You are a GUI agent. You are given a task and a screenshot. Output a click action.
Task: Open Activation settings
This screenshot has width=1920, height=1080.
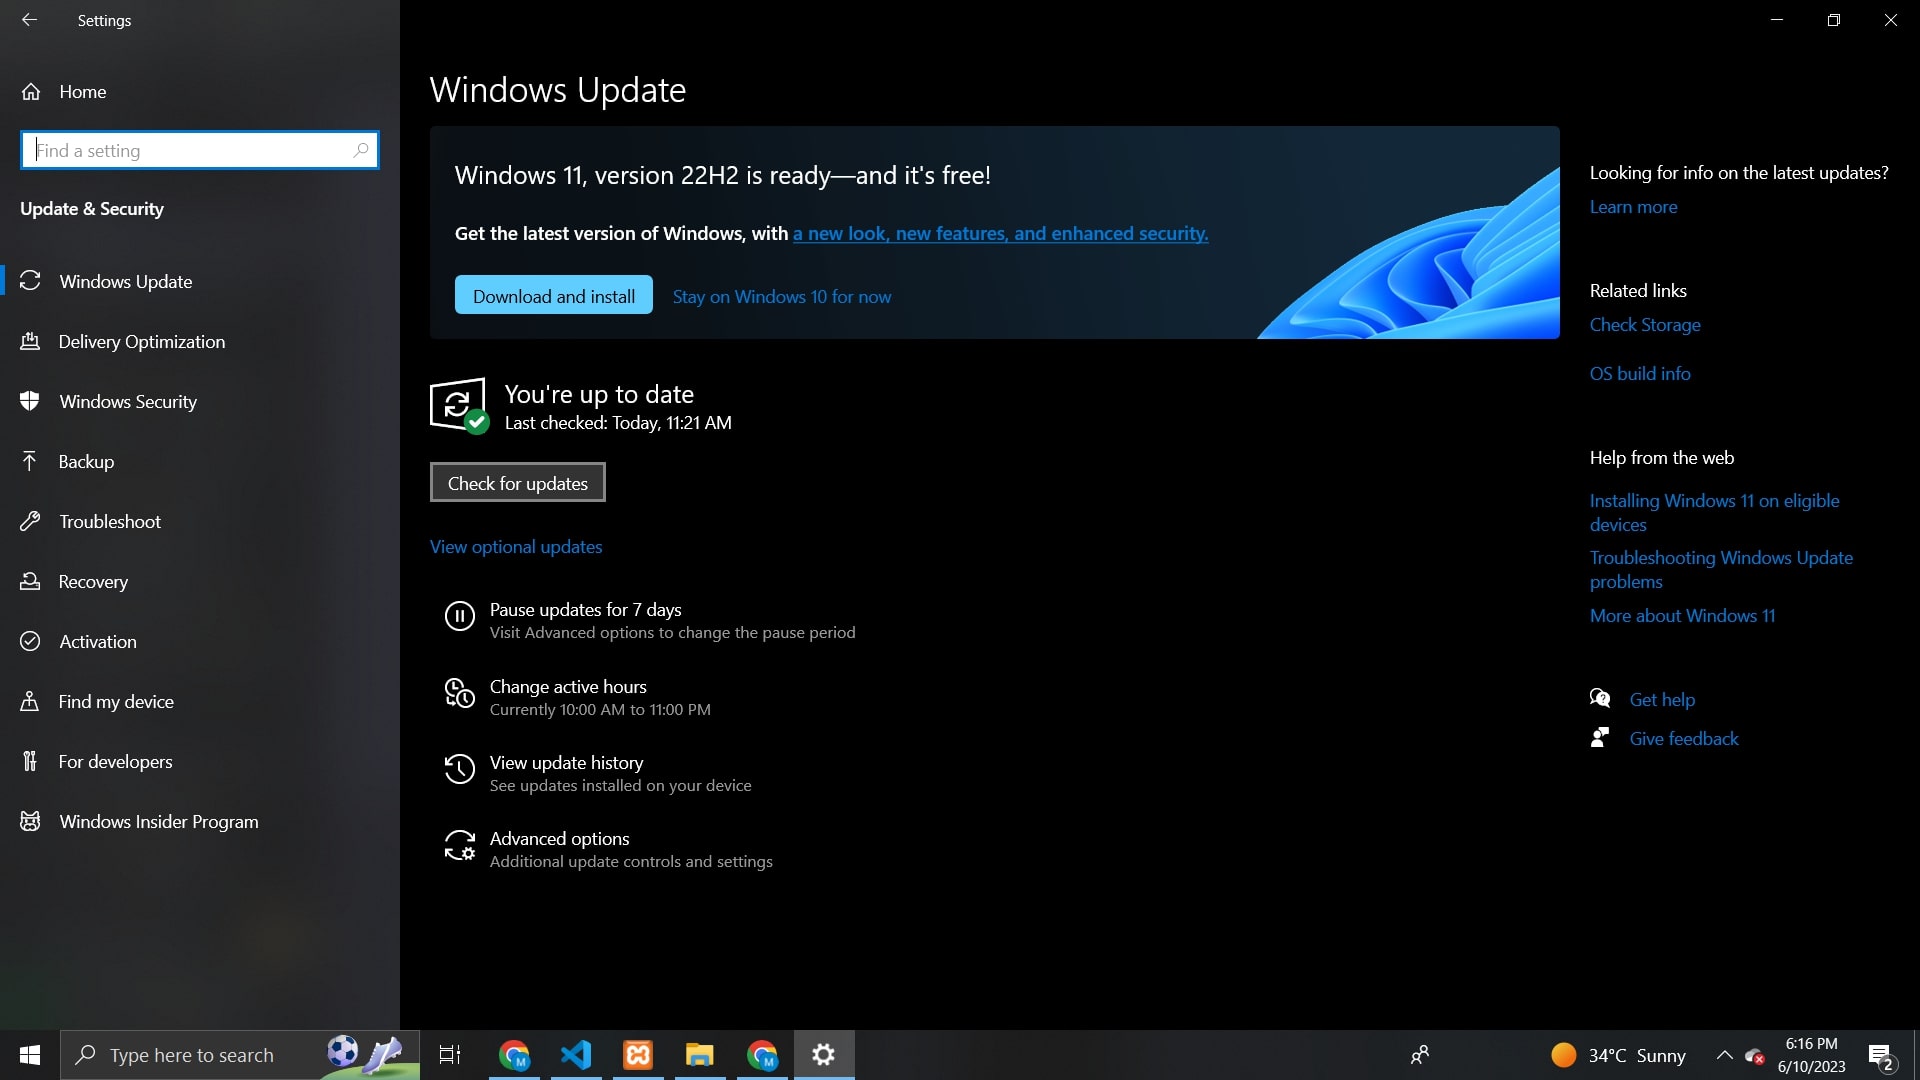click(x=200, y=642)
